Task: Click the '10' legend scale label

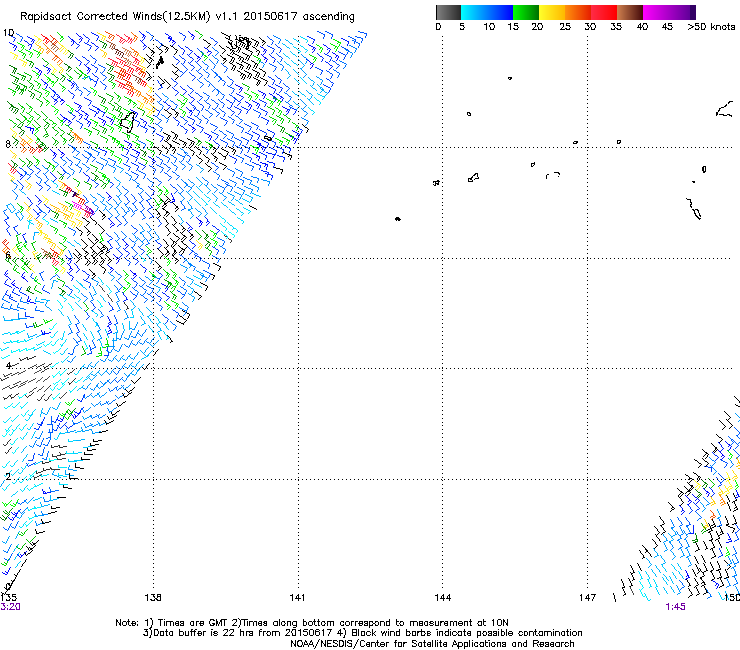Action: 489,27
